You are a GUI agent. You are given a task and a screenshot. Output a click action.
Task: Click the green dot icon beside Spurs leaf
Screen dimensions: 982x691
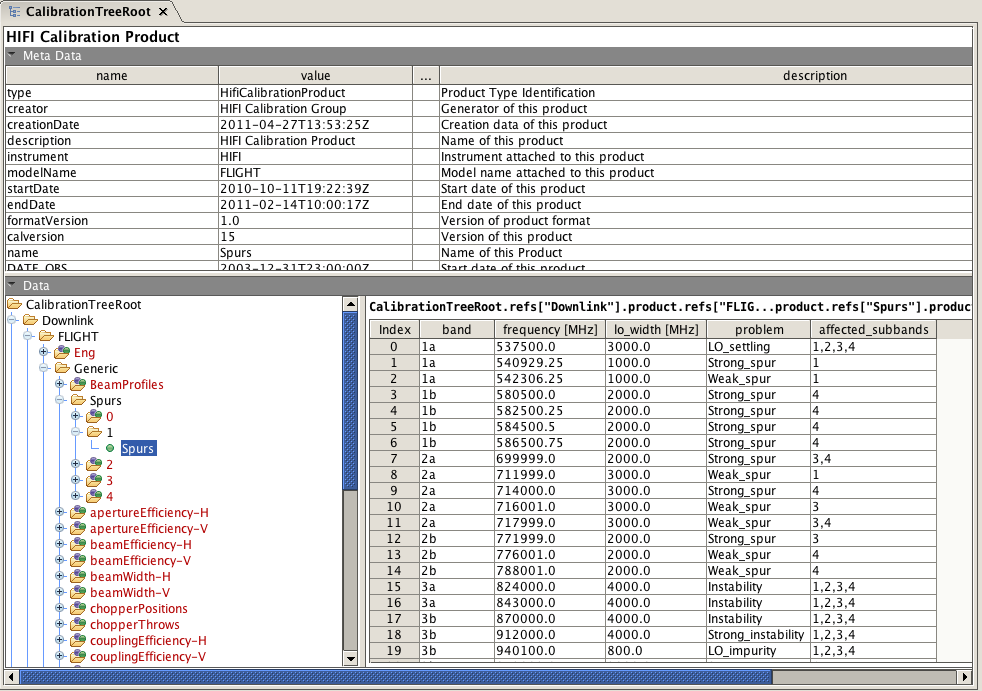[110, 448]
